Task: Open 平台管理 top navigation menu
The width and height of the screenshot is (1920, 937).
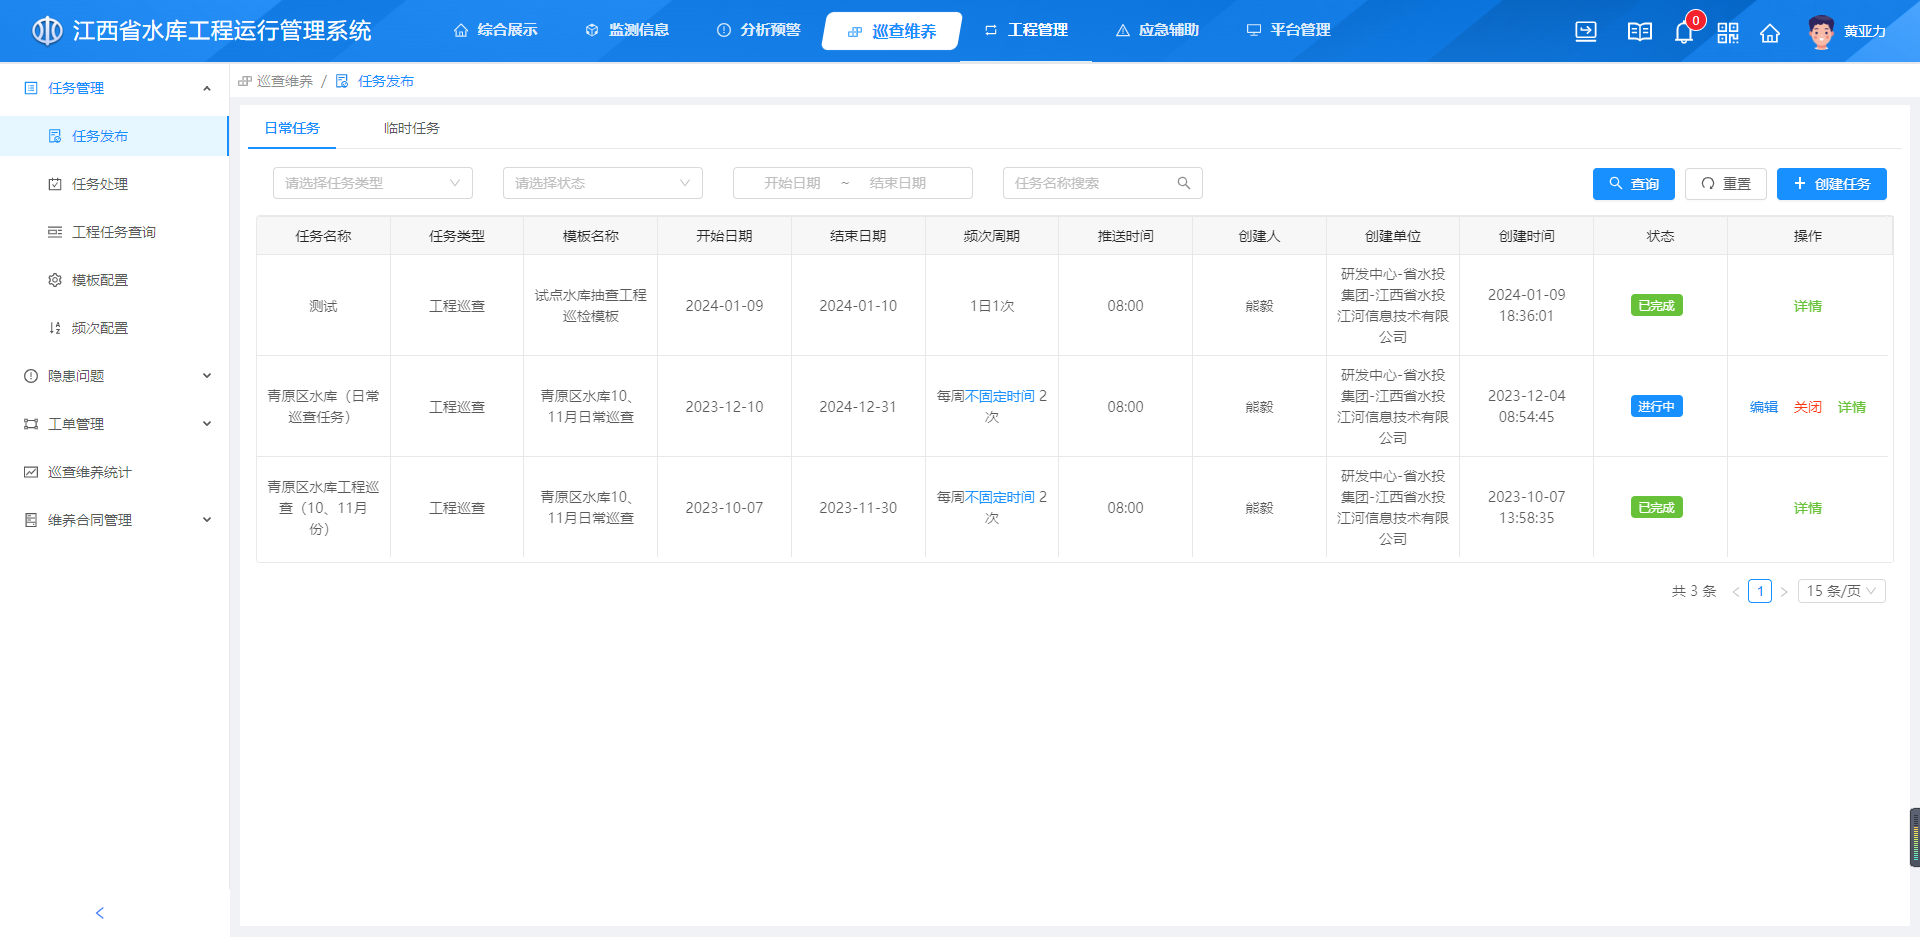Action: tap(1288, 30)
